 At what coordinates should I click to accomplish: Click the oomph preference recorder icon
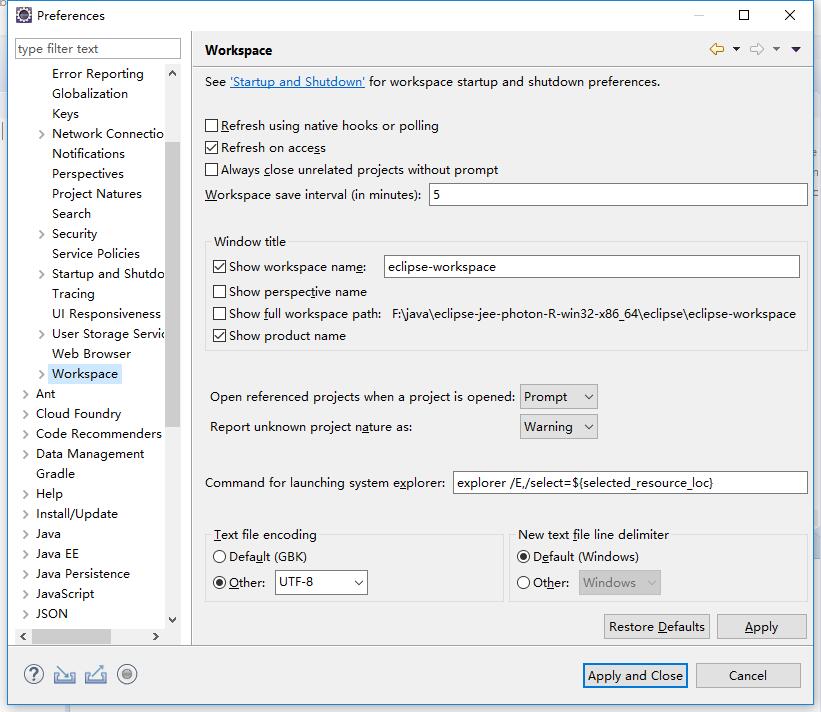tap(127, 674)
